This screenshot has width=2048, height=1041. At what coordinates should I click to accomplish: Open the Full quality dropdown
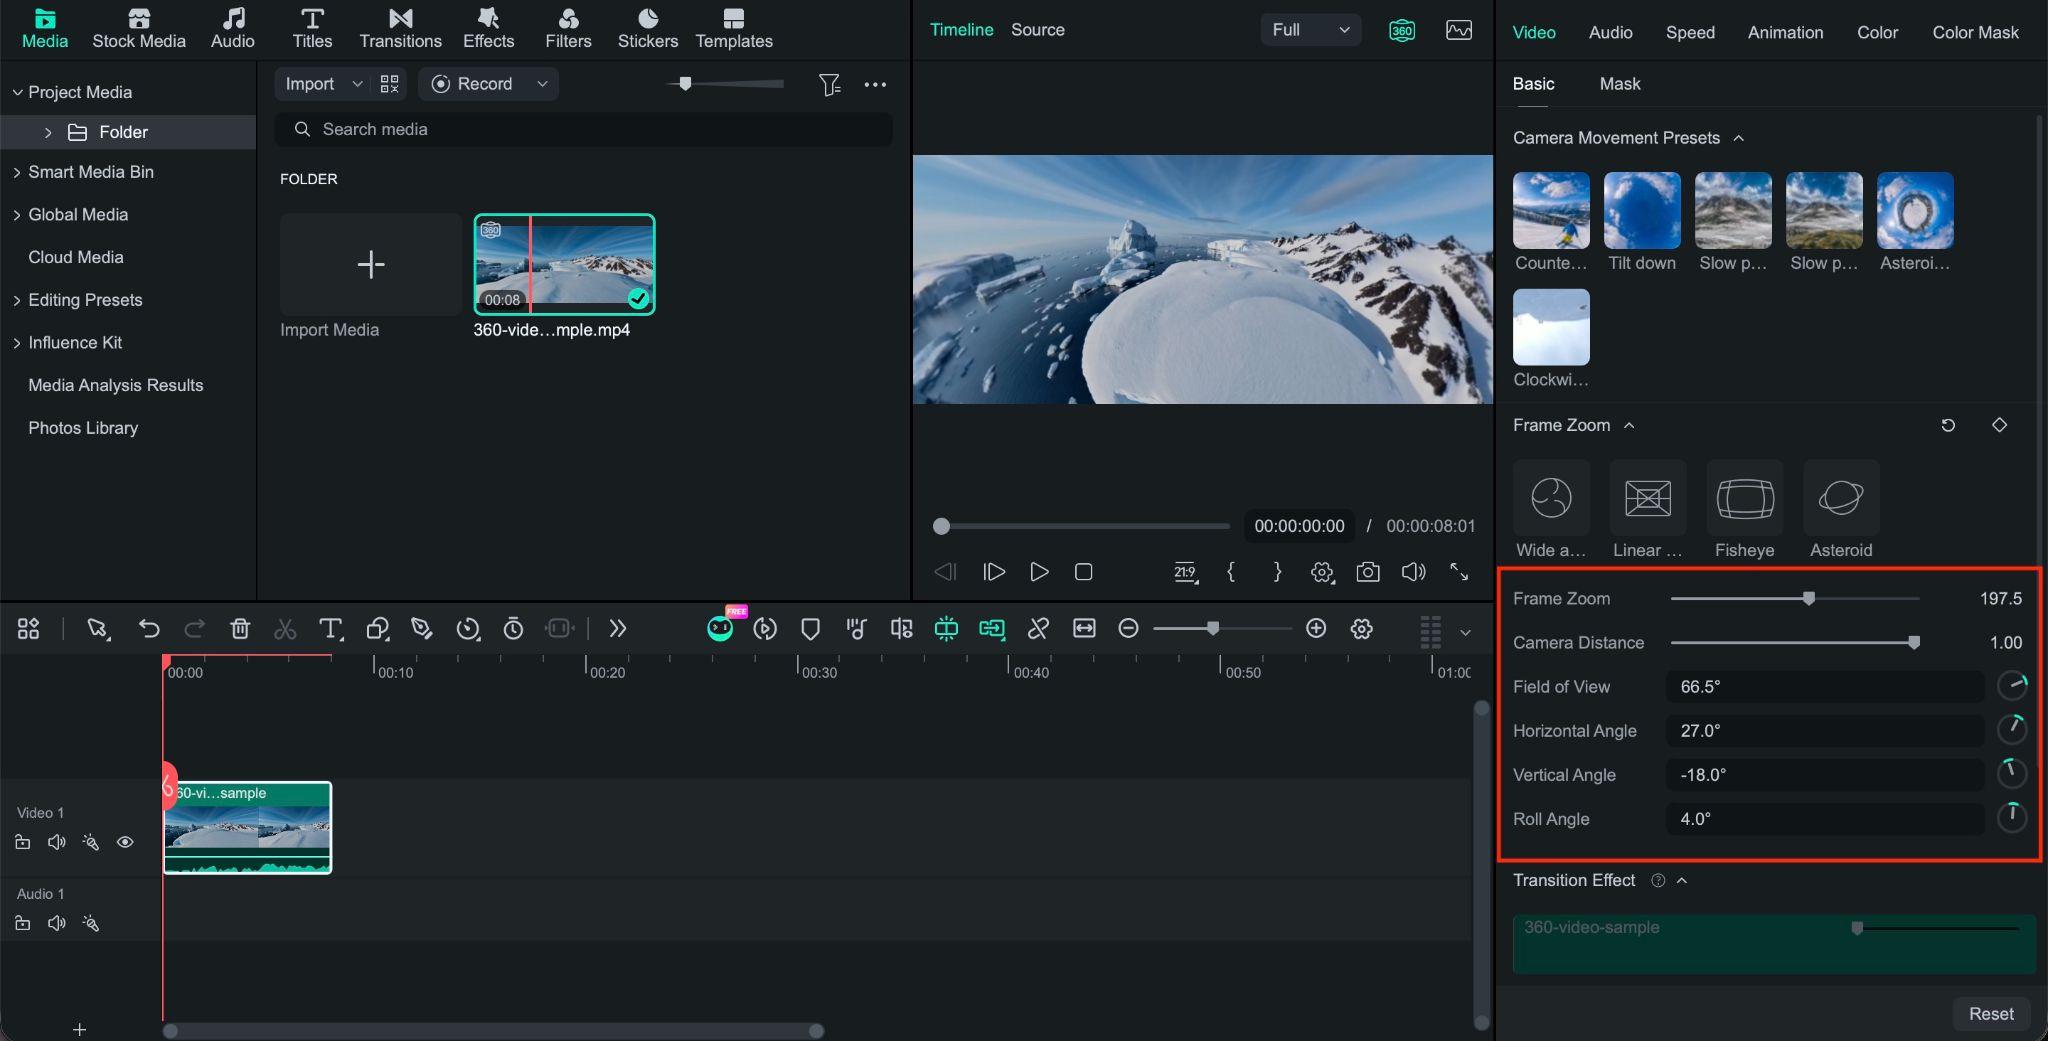click(x=1310, y=30)
